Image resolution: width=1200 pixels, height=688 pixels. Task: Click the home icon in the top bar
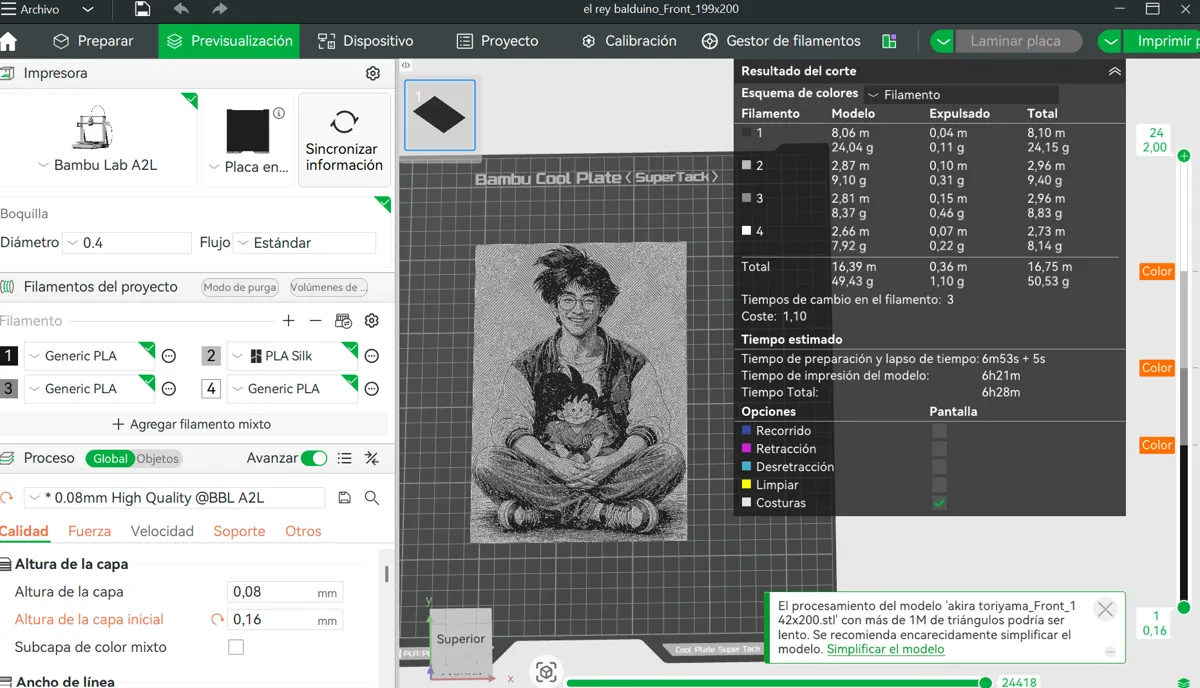[8, 41]
